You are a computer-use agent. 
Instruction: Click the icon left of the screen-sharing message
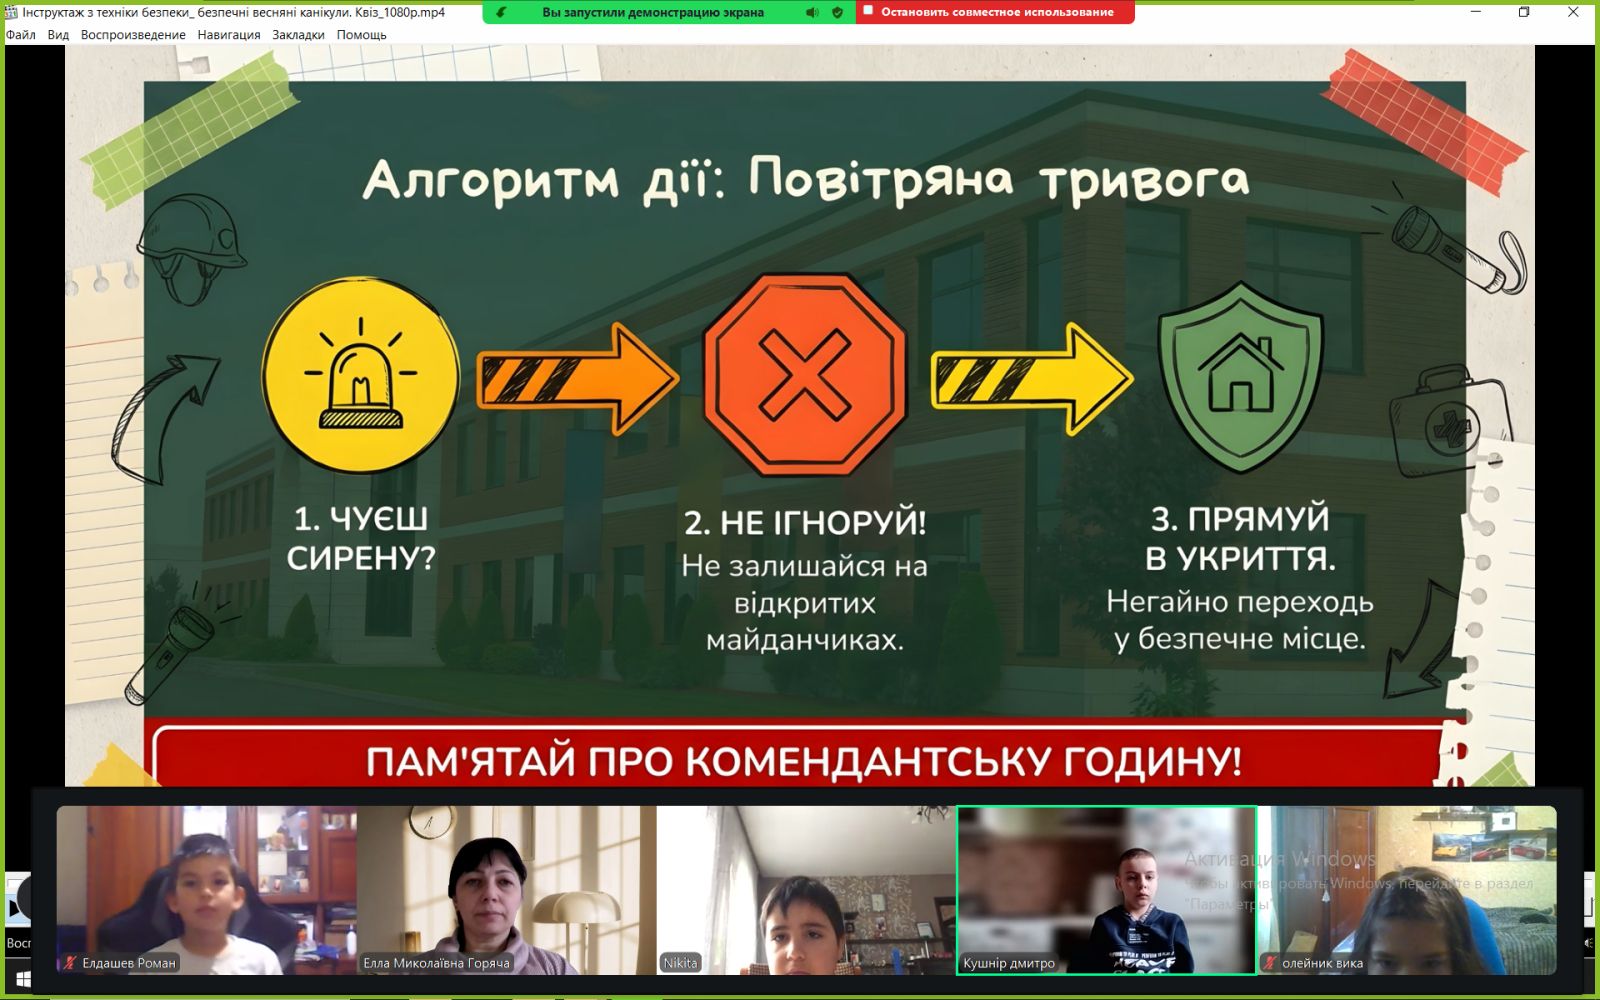pyautogui.click(x=501, y=13)
